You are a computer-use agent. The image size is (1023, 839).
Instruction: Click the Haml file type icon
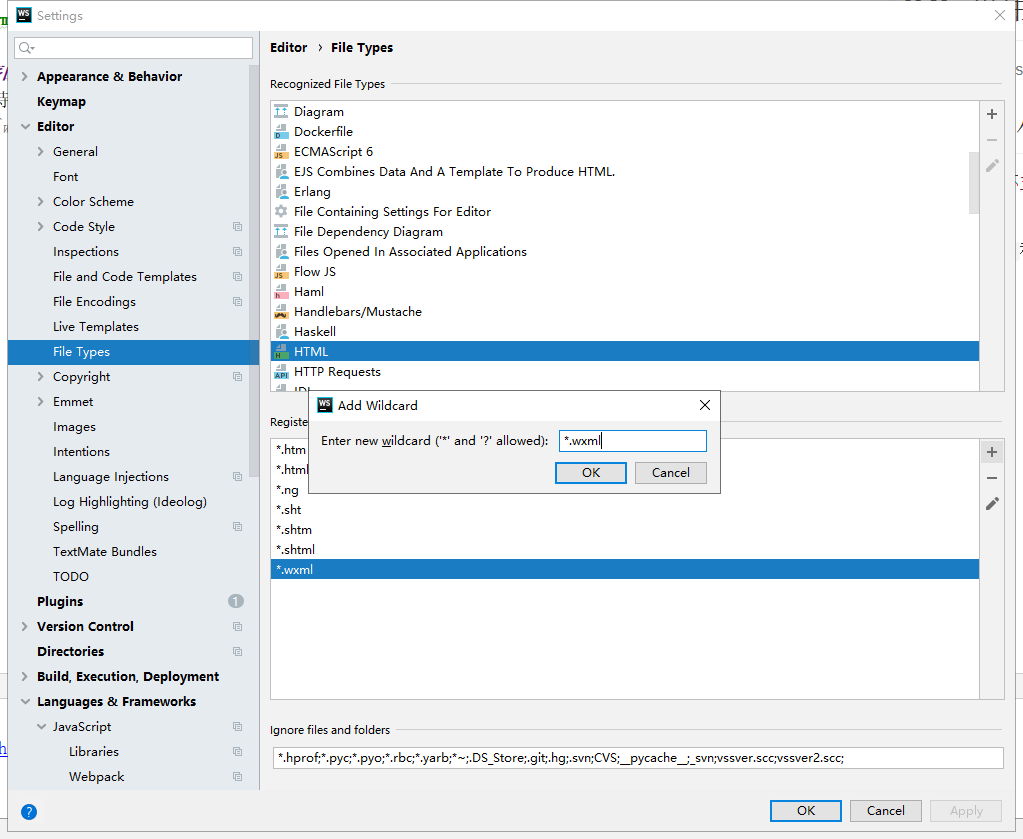click(281, 292)
